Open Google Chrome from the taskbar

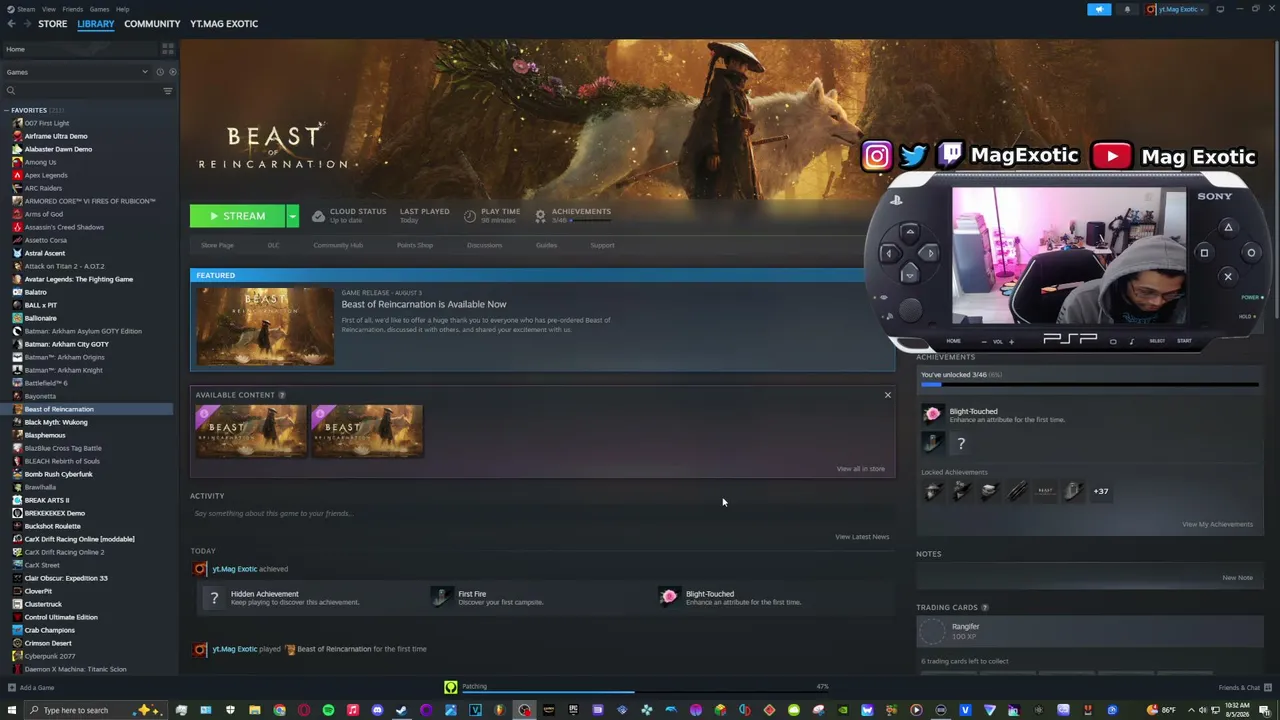click(279, 710)
